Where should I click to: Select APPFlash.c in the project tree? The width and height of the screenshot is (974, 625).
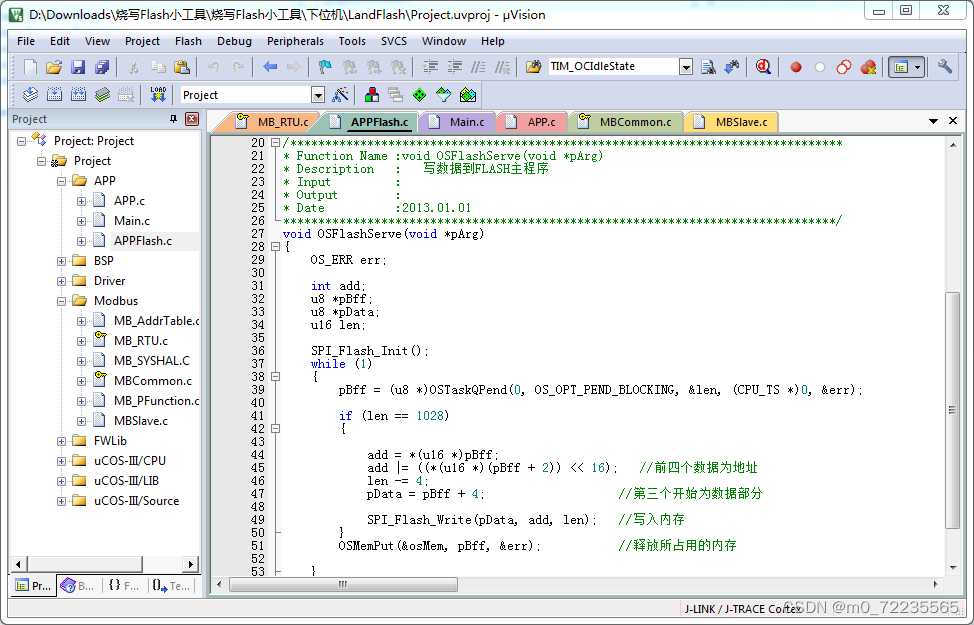[x=143, y=241]
